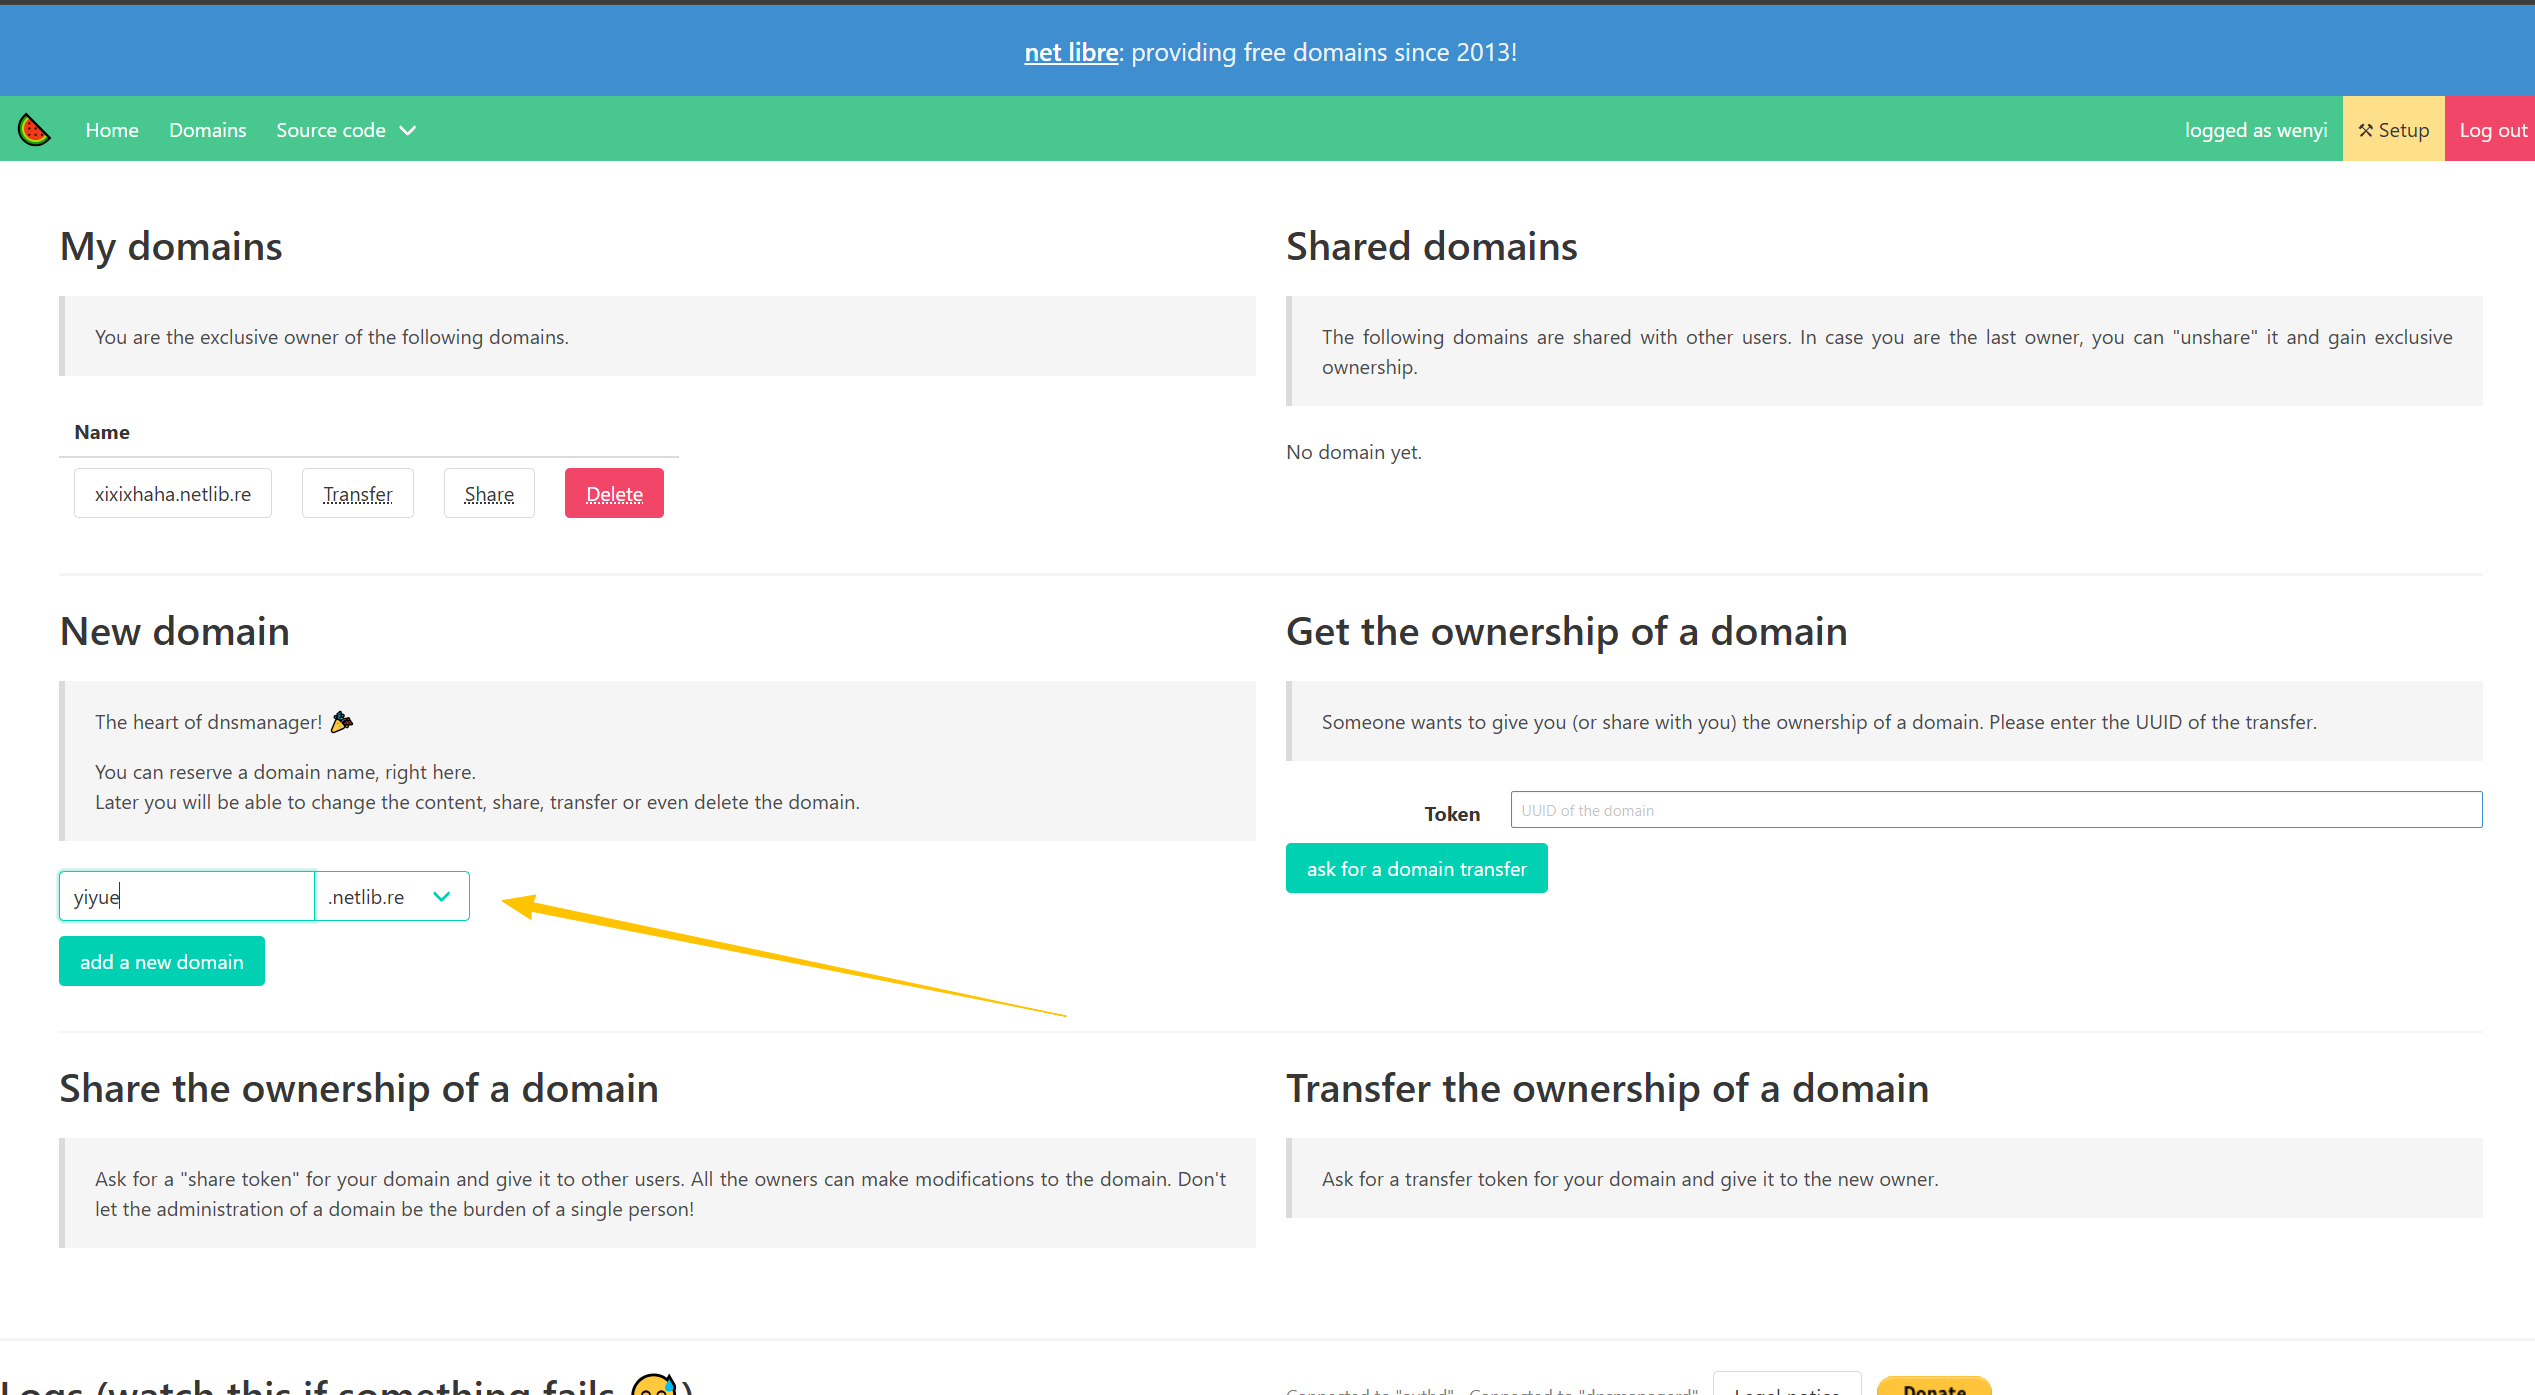Viewport: 2535px width, 1395px height.
Task: Transfer the xixixhaha.netlib.re domain
Action: pos(357,494)
